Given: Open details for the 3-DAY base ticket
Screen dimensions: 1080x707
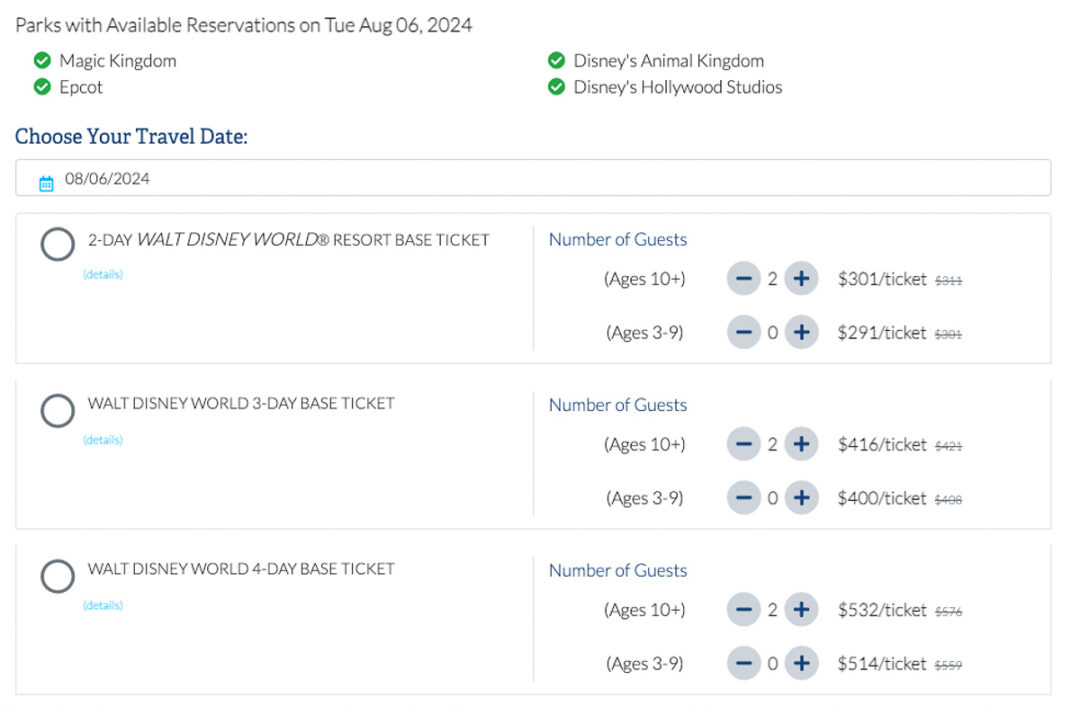Looking at the screenshot, I should point(102,439).
